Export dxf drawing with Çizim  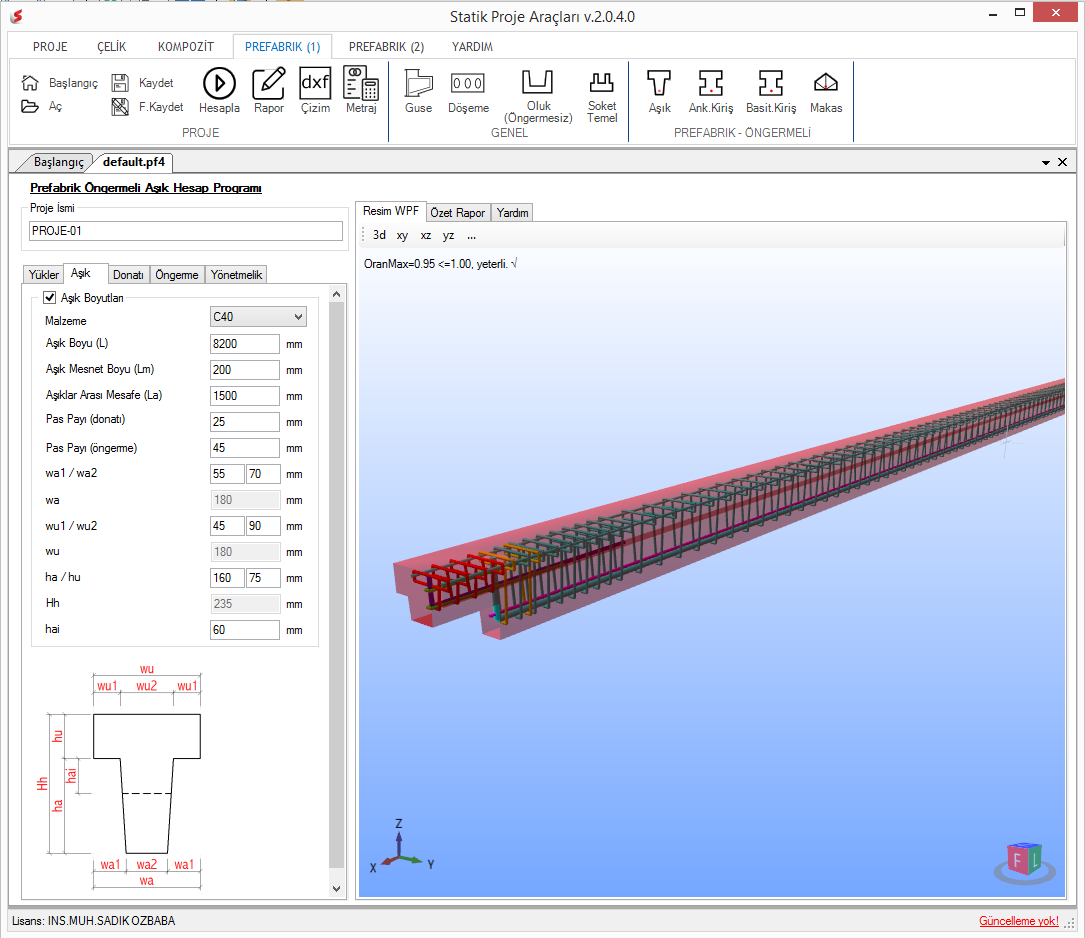[x=315, y=91]
